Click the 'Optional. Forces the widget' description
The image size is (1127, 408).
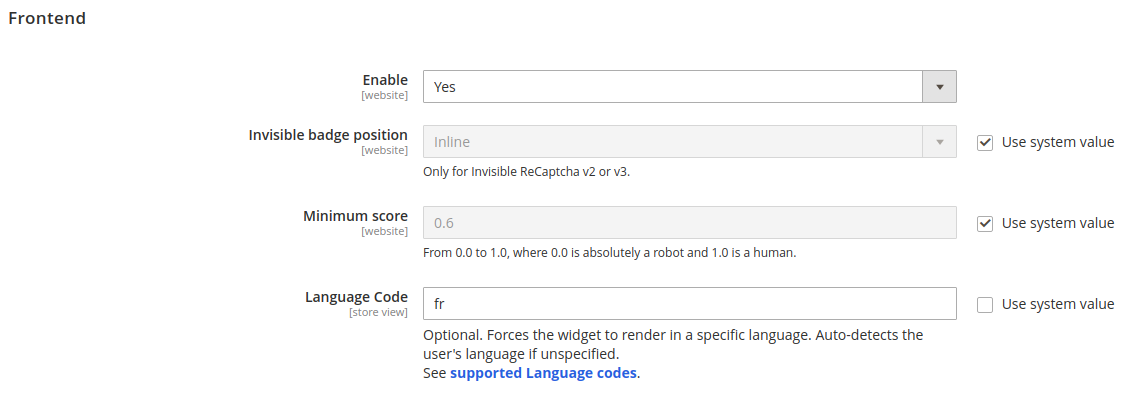[x=672, y=335]
